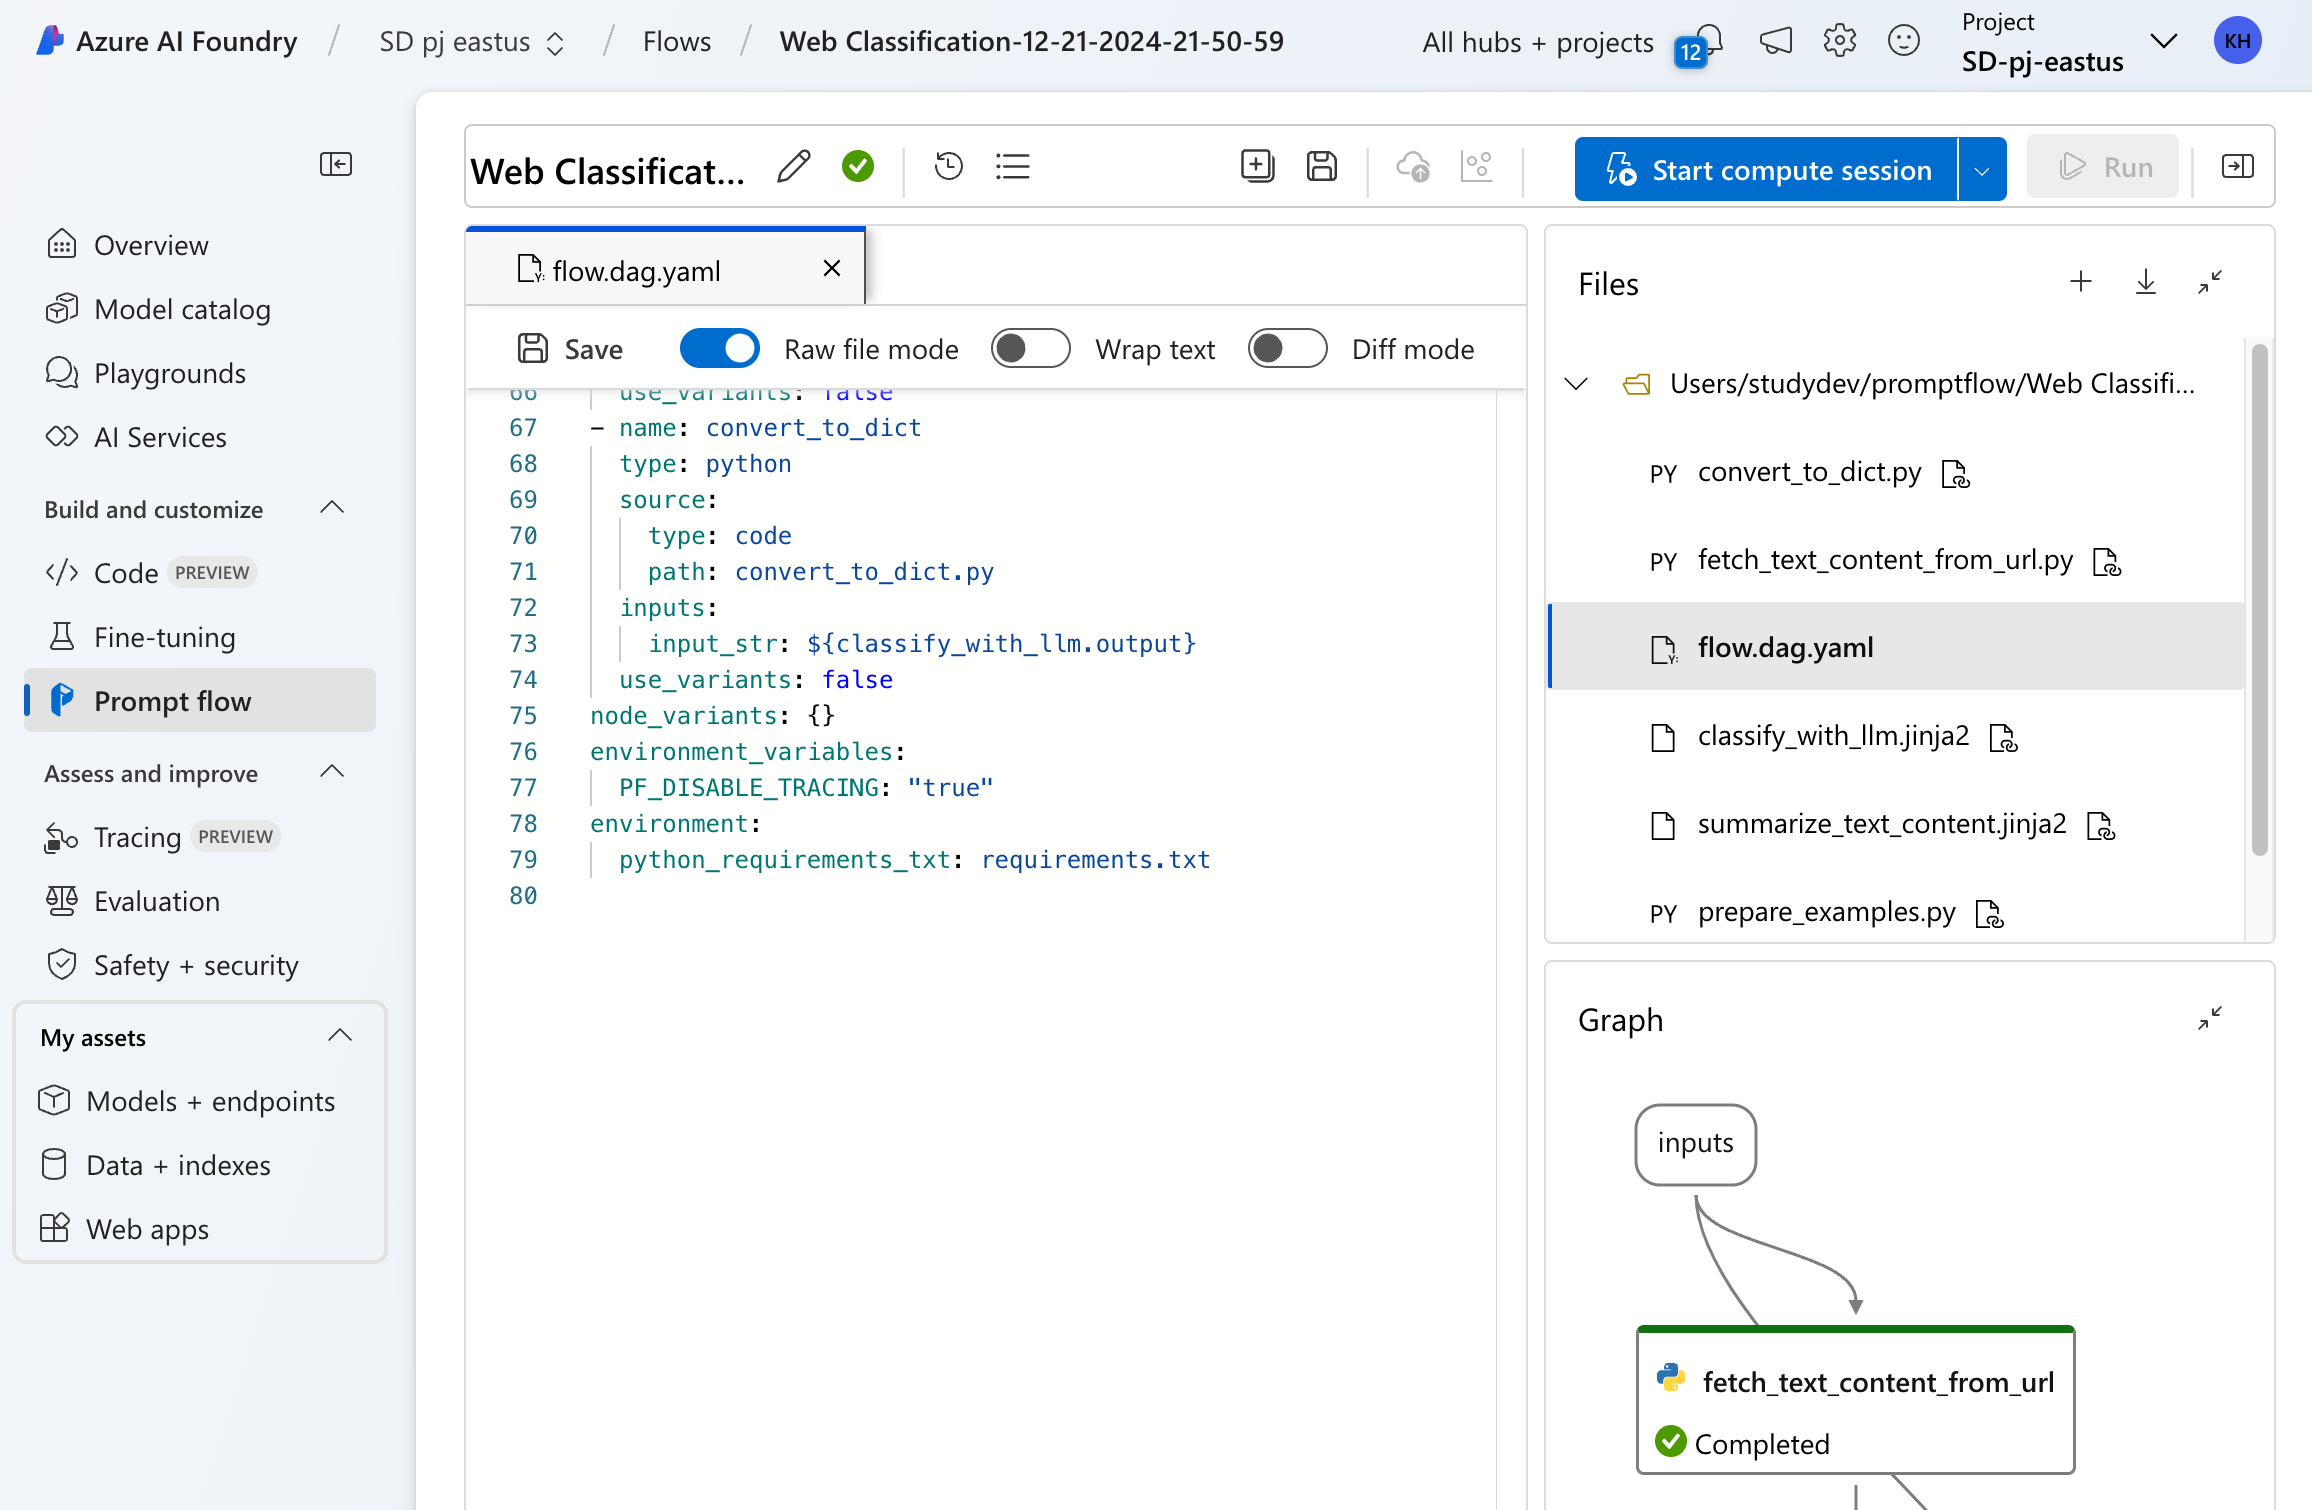Screen dimensions: 2312x1510
Task: Open Overview in the sidebar
Action: click(x=200, y=245)
